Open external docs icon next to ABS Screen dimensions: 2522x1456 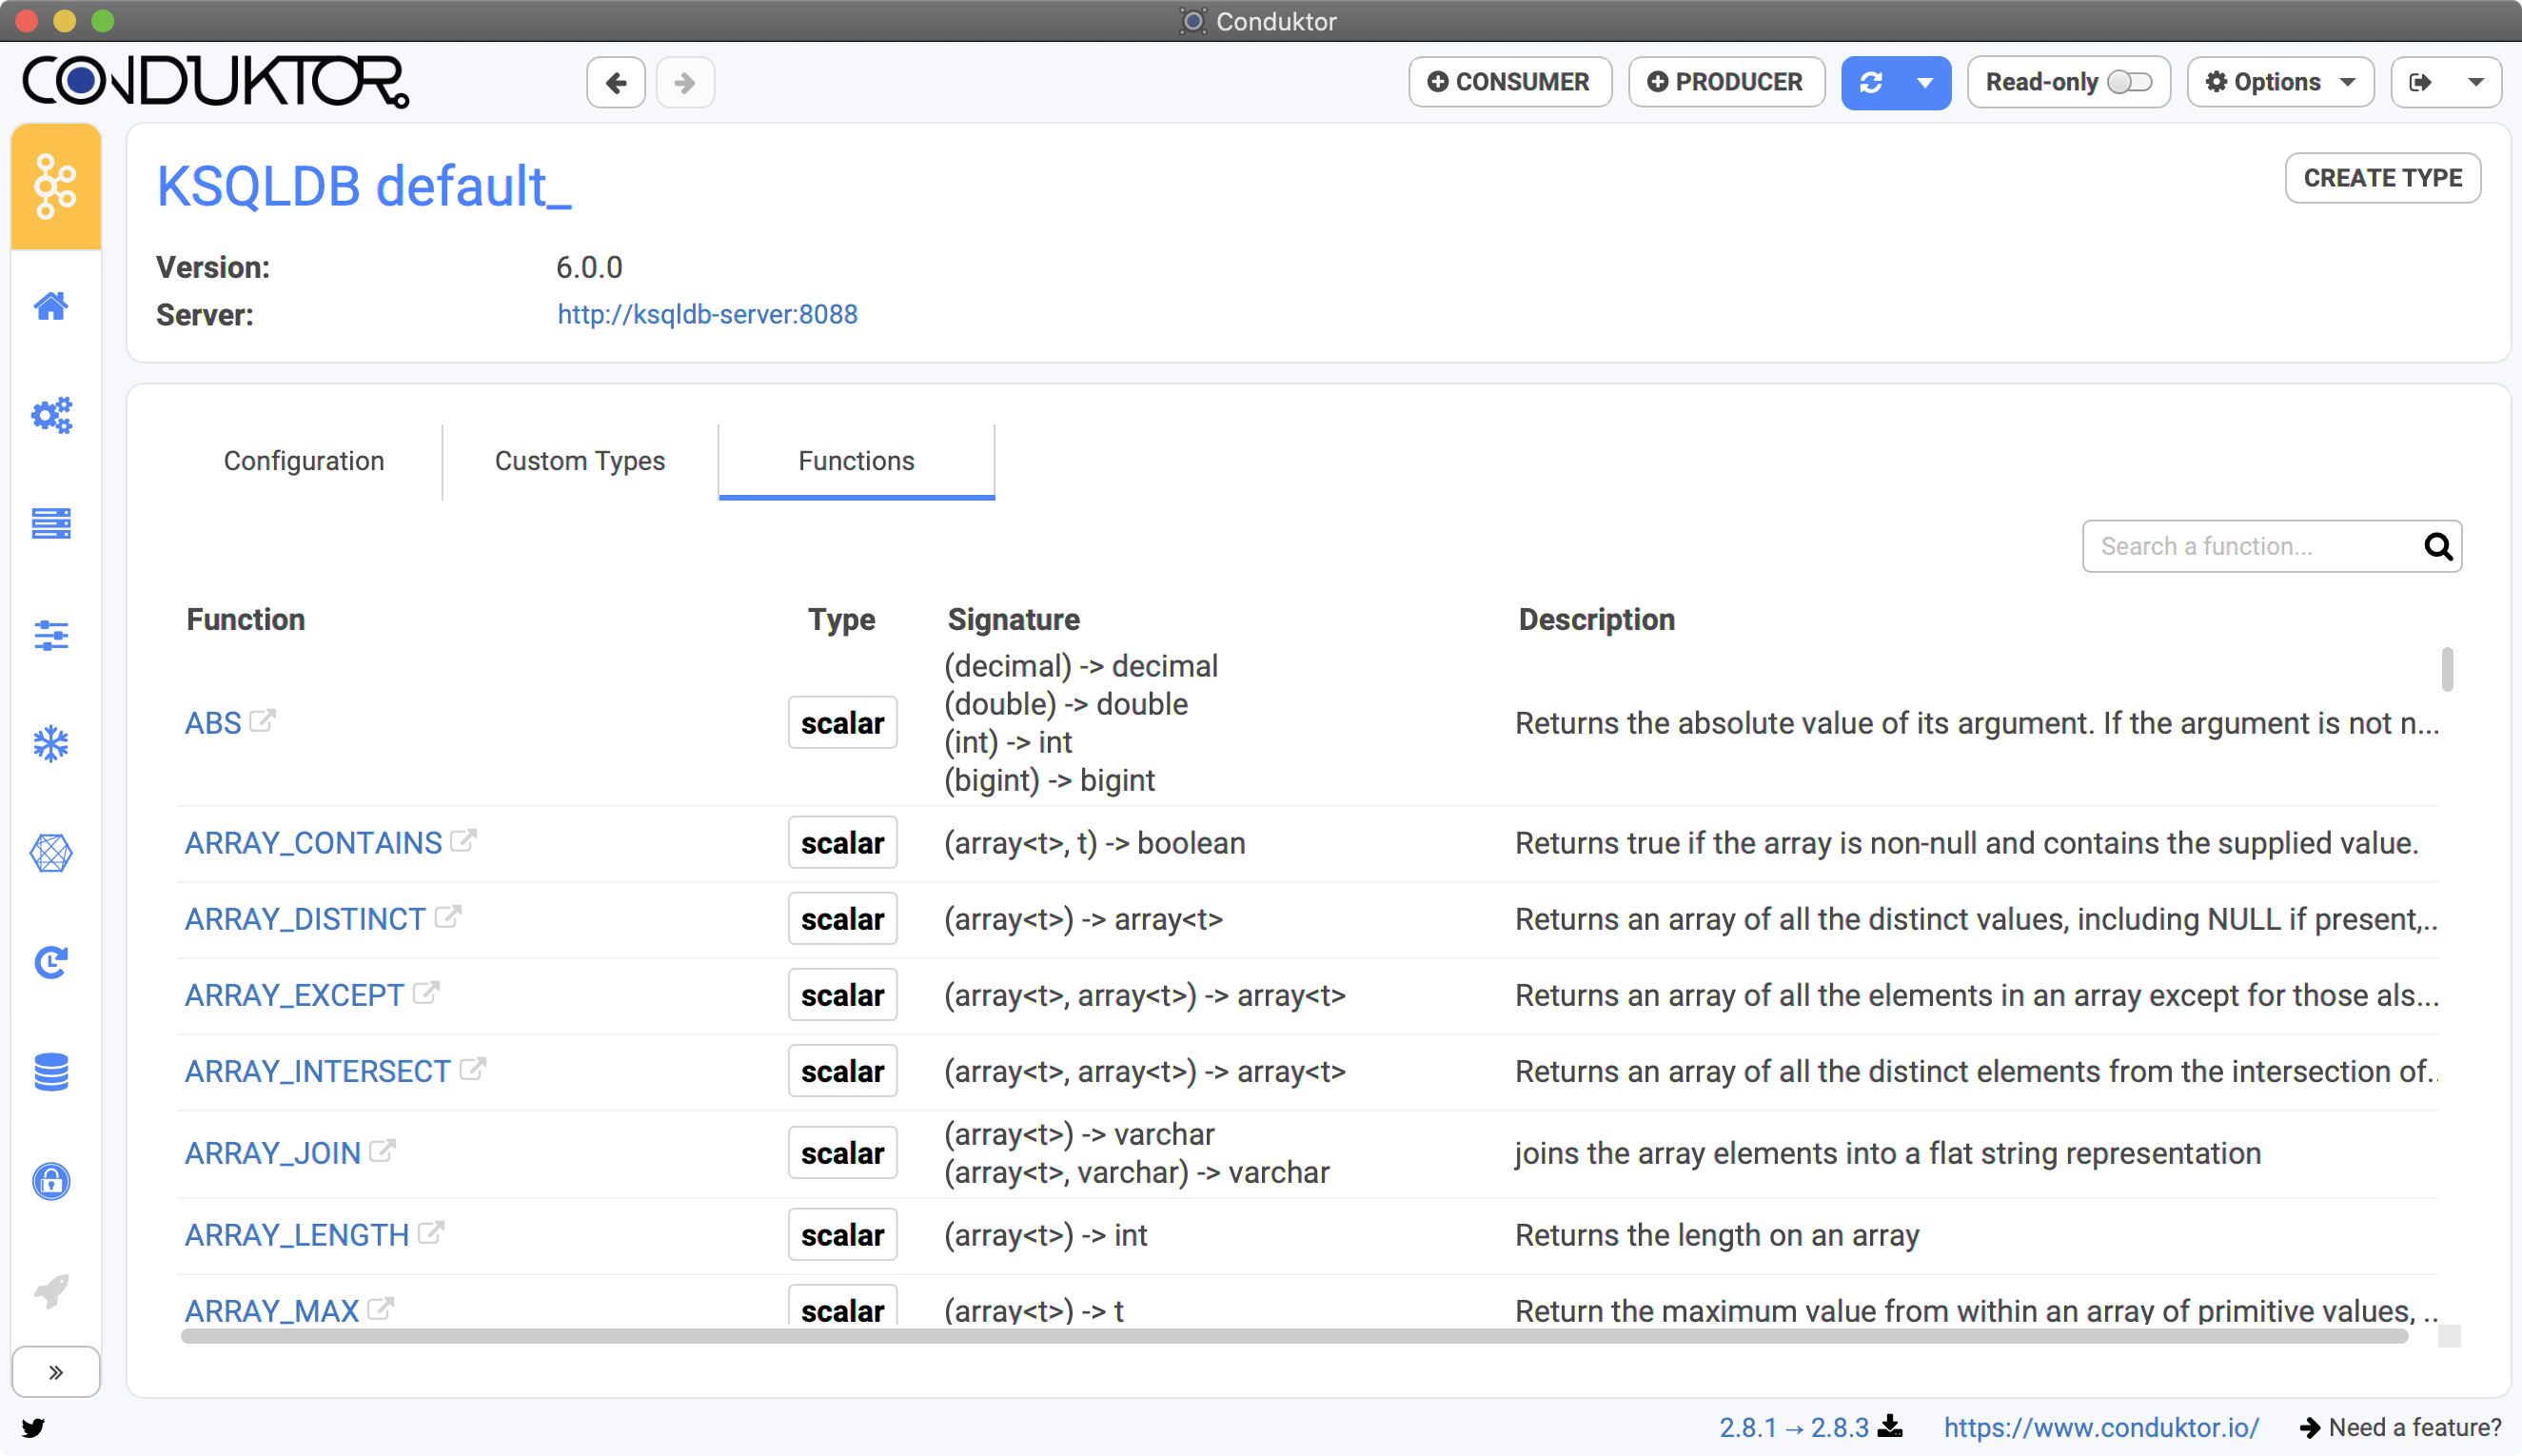pyautogui.click(x=263, y=720)
